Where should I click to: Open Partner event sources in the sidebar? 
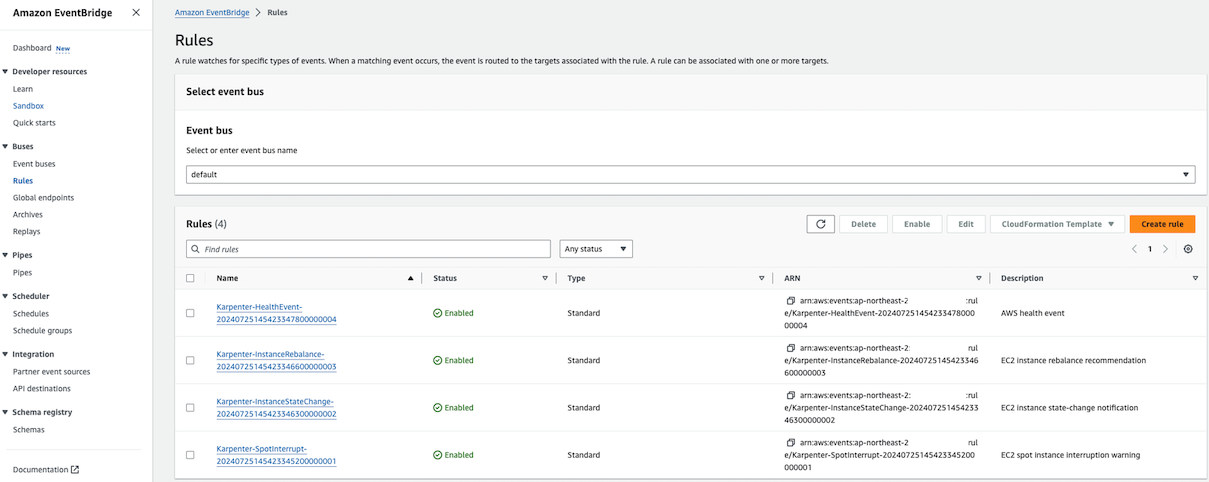click(51, 372)
